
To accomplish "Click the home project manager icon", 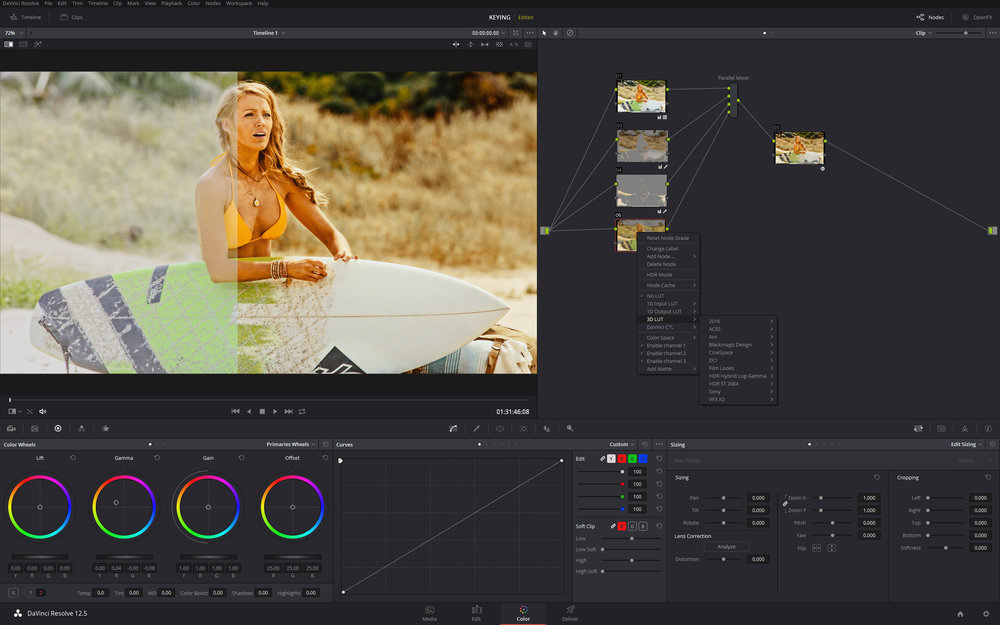I will pos(960,614).
